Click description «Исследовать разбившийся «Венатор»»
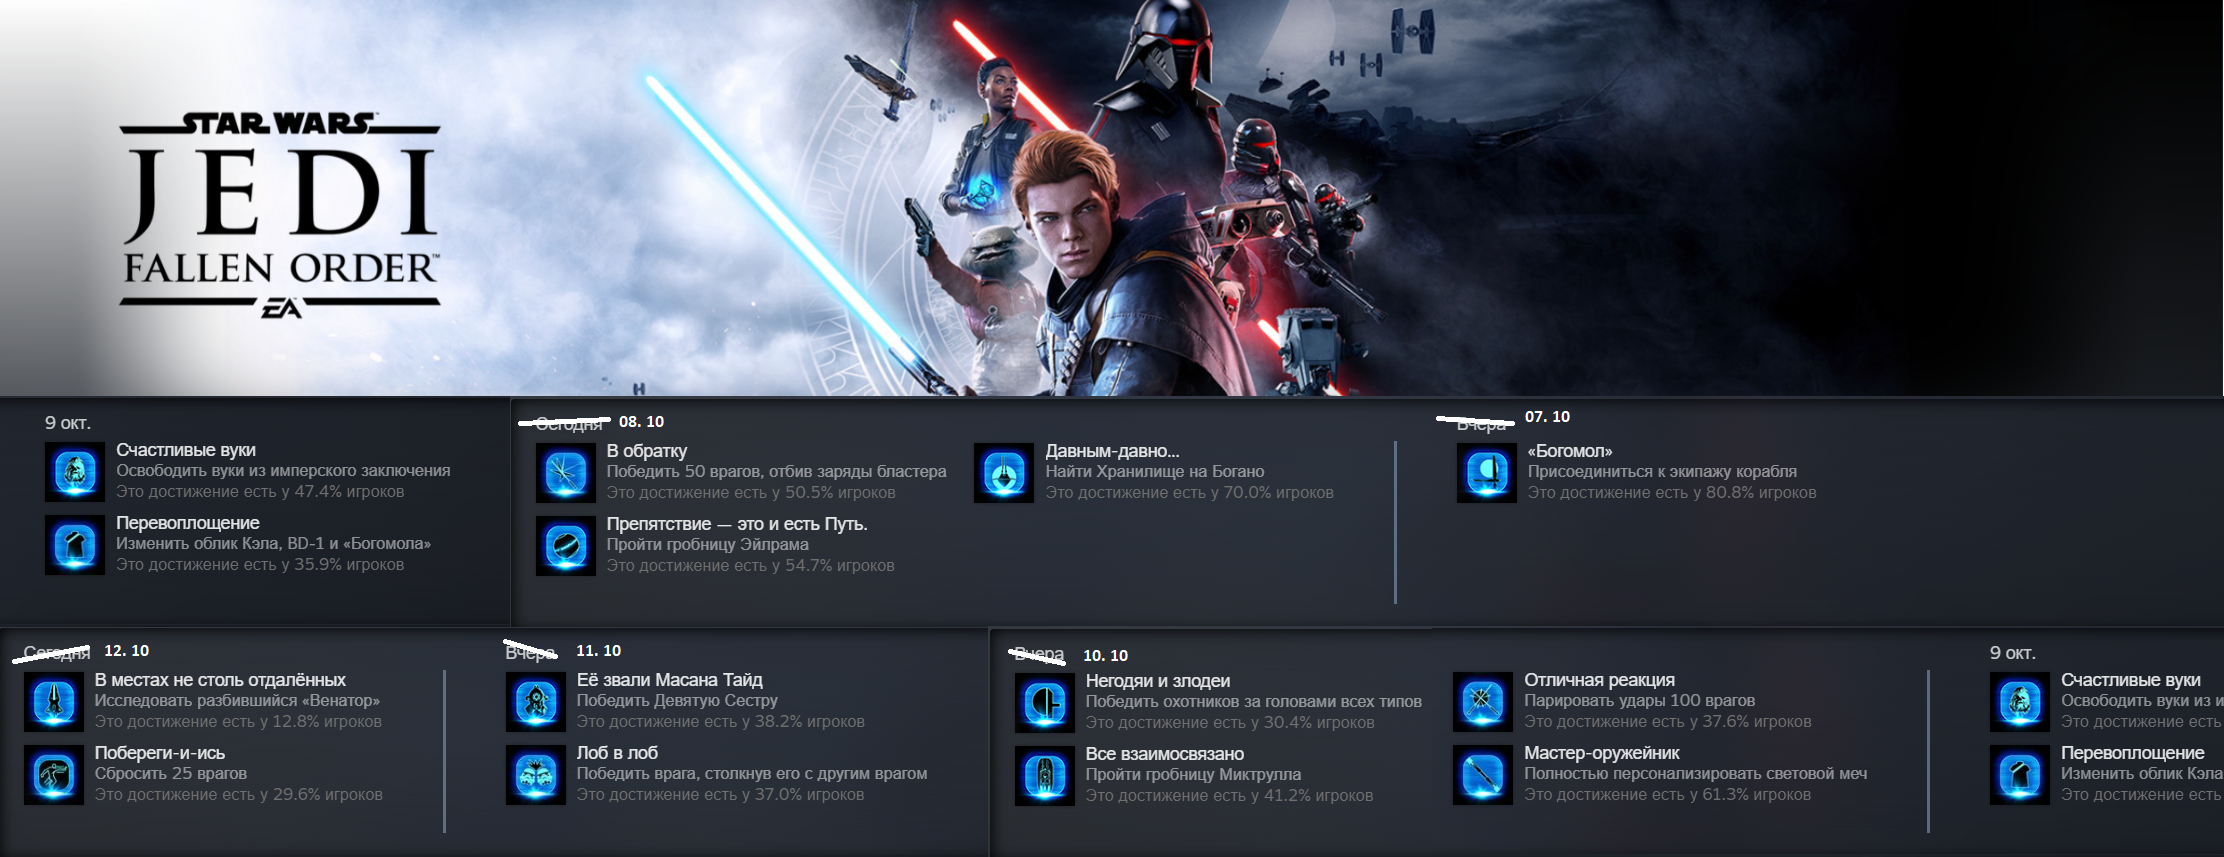Image resolution: width=2224 pixels, height=857 pixels. point(238,701)
